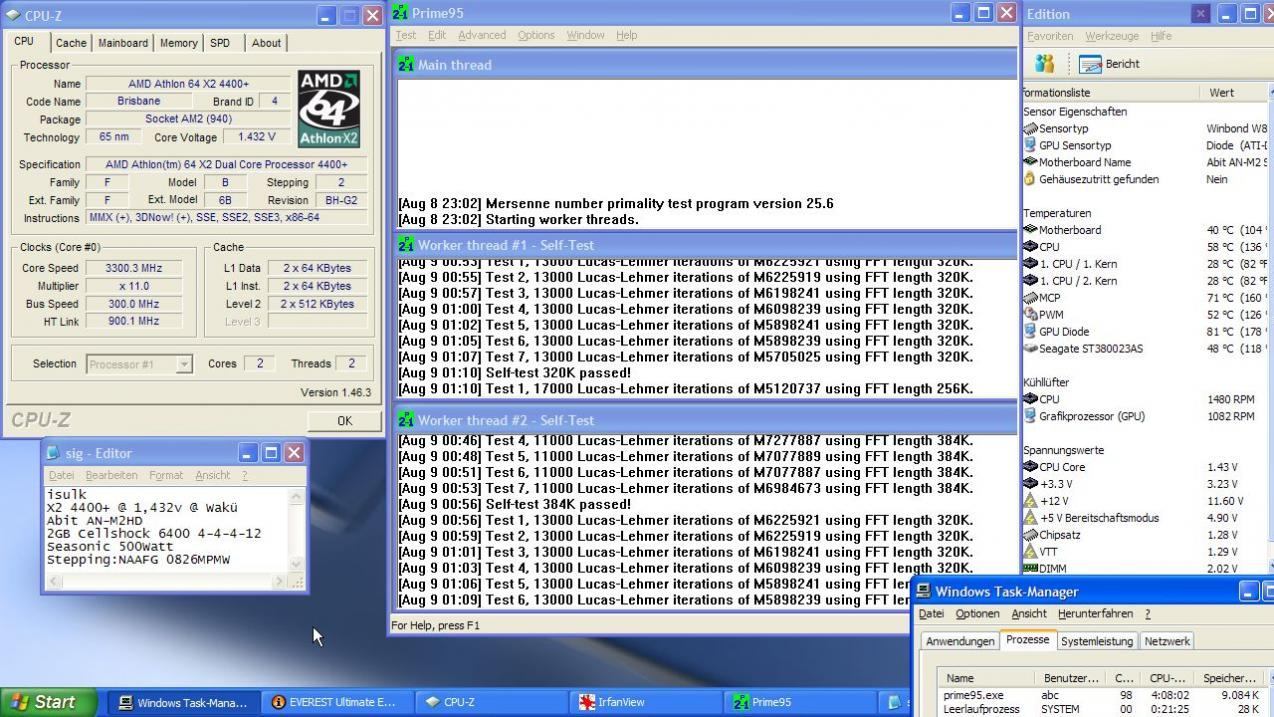The image size is (1274, 717).
Task: Open the Memory tab in CPU-Z
Action: tap(179, 43)
